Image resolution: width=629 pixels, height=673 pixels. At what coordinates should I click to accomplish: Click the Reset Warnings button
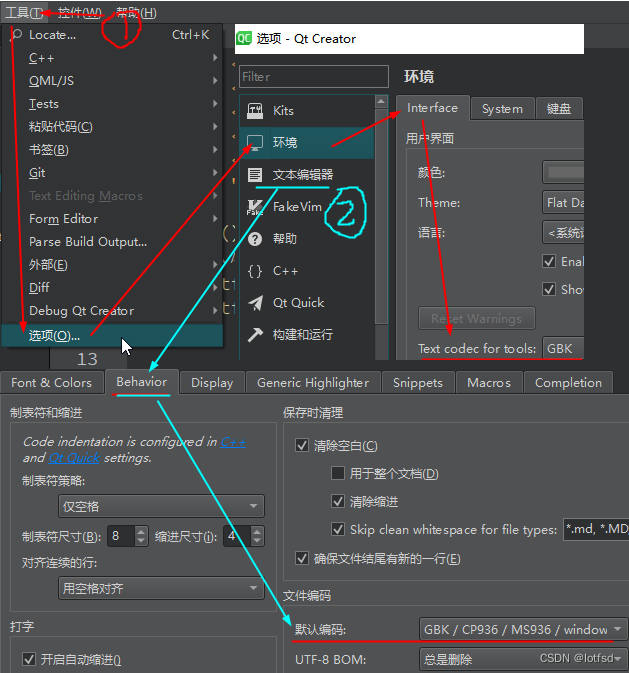click(x=477, y=318)
